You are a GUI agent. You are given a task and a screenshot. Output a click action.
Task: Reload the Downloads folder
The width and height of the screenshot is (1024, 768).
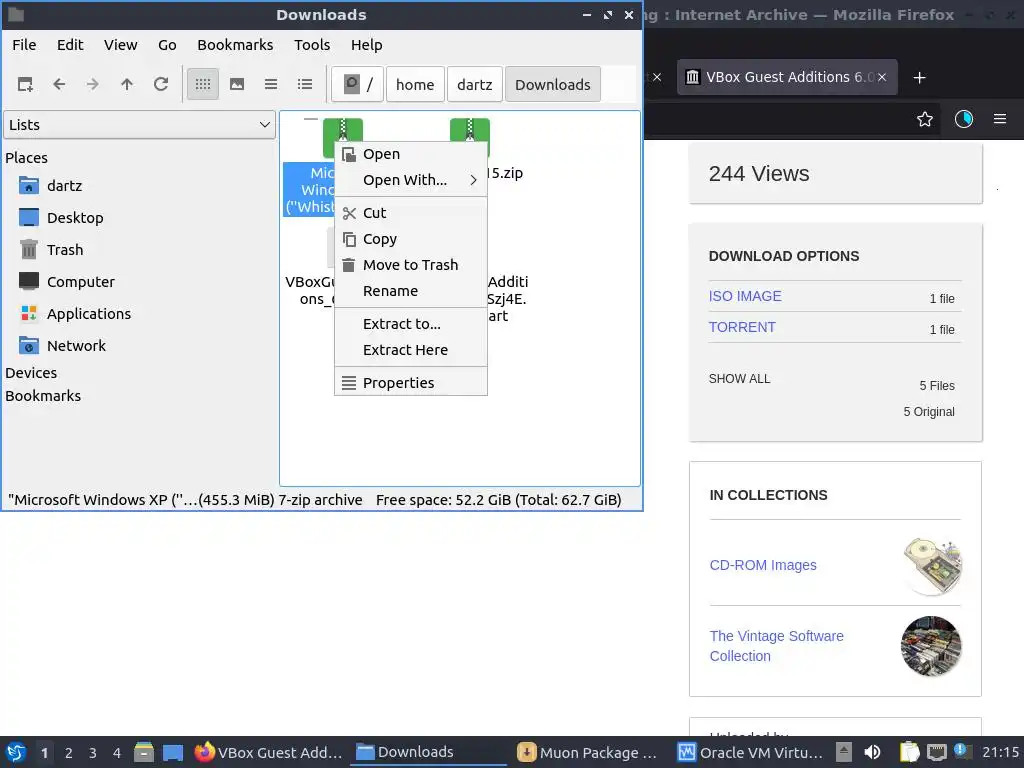point(161,84)
